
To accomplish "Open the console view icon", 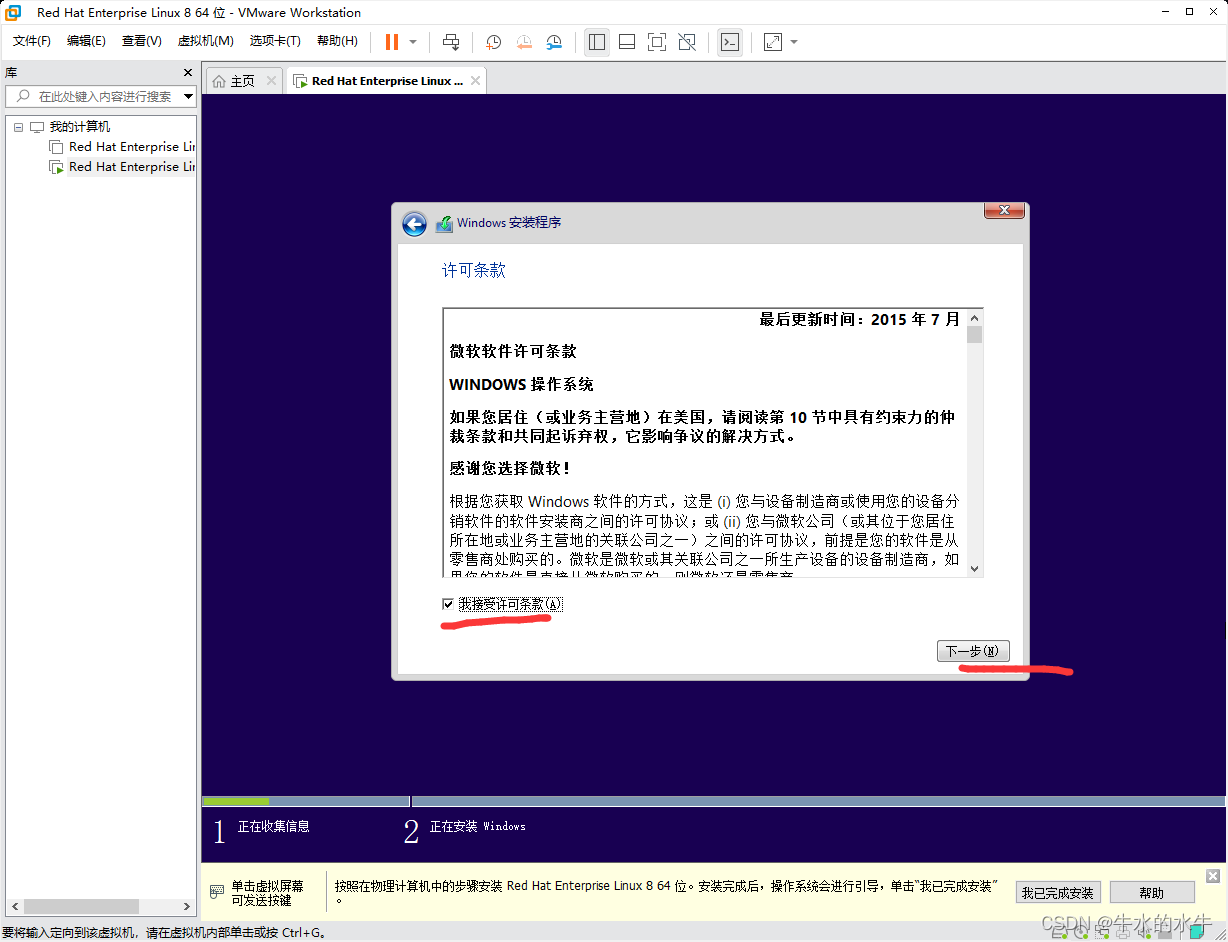I will tap(730, 42).
